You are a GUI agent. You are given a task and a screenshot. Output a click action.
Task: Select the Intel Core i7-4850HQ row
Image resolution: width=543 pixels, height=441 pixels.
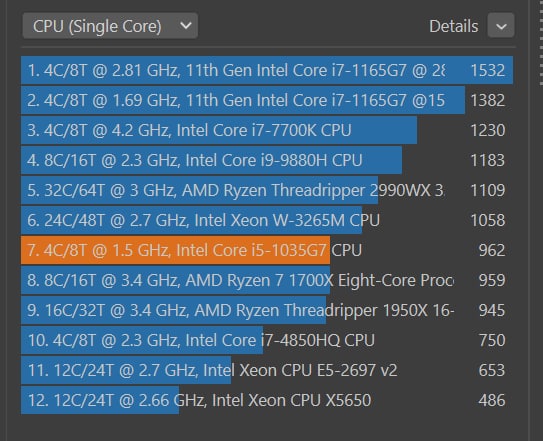pos(267,340)
